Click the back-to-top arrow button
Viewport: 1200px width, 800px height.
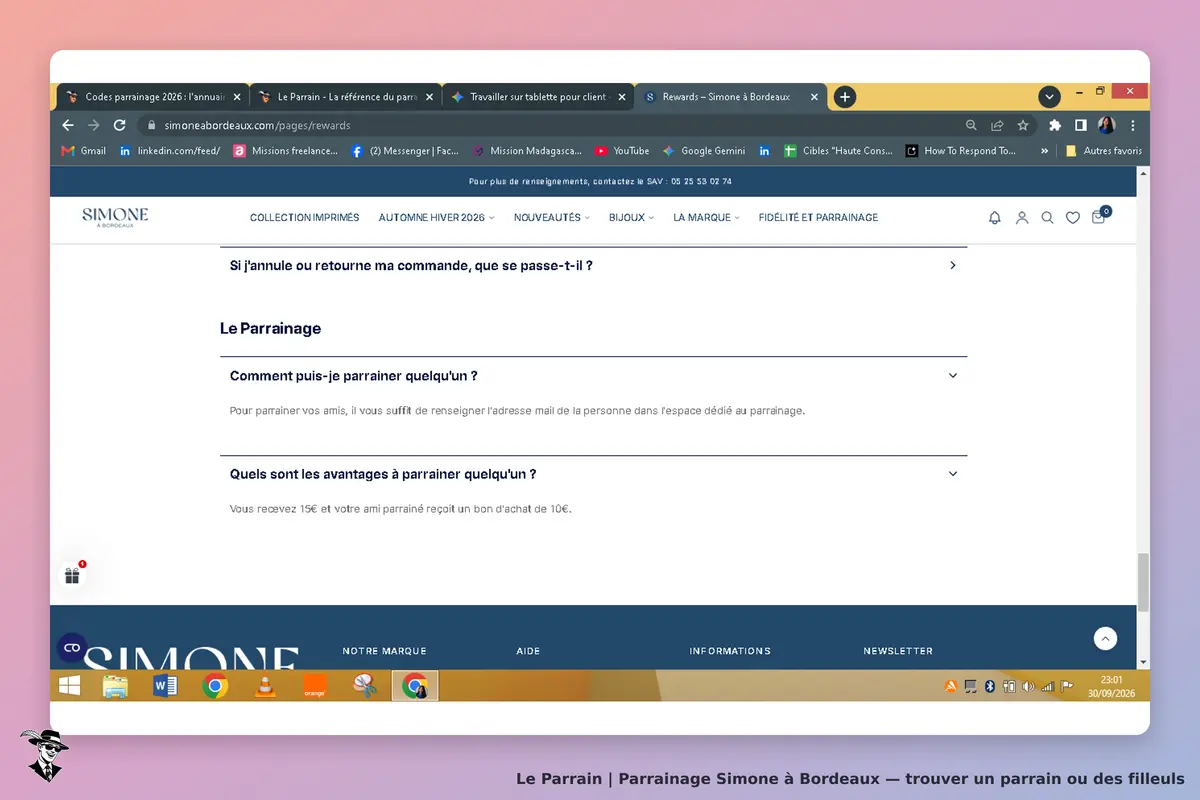tap(1105, 638)
